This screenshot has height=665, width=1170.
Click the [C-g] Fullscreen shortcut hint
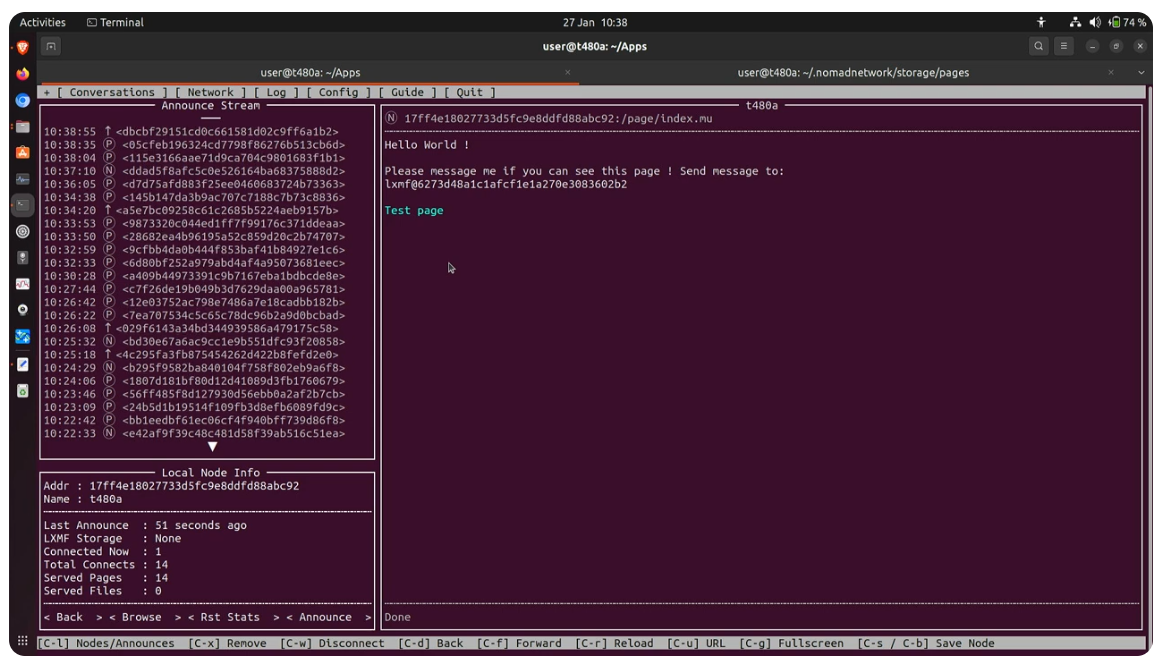coord(792,643)
